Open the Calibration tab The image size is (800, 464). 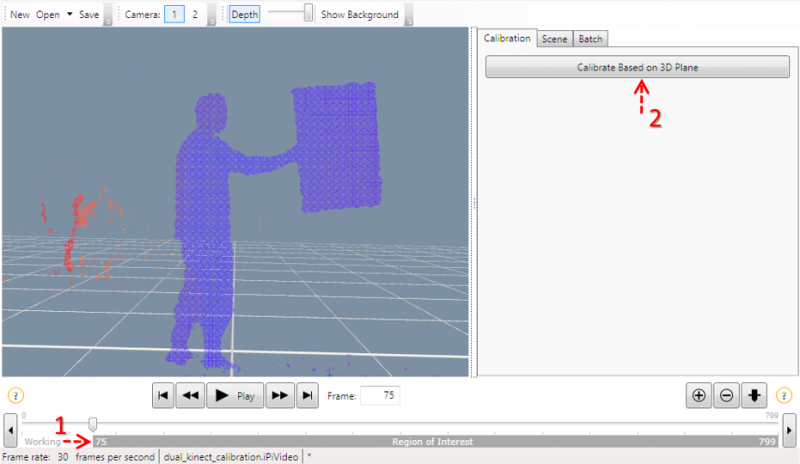click(x=507, y=38)
